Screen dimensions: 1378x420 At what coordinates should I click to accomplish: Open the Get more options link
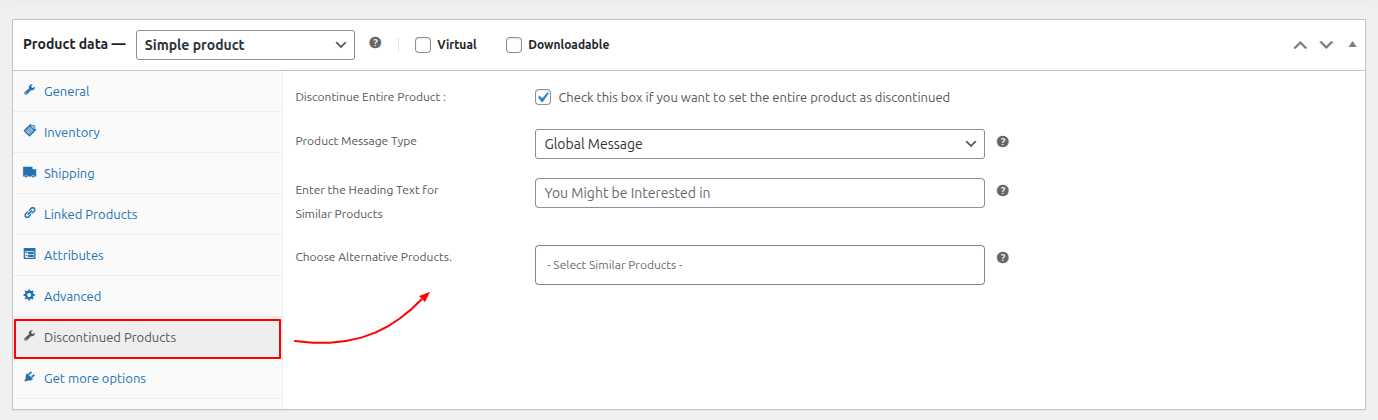coord(94,379)
